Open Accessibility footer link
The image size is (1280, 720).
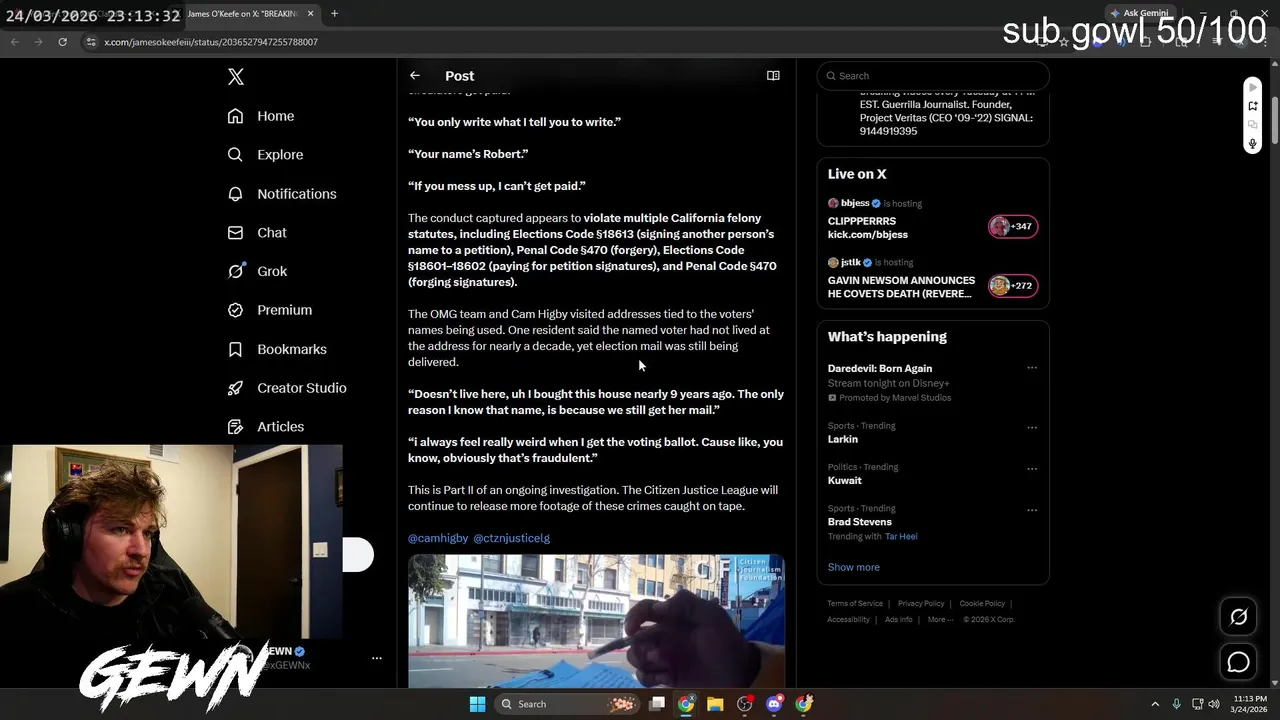pyautogui.click(x=848, y=620)
